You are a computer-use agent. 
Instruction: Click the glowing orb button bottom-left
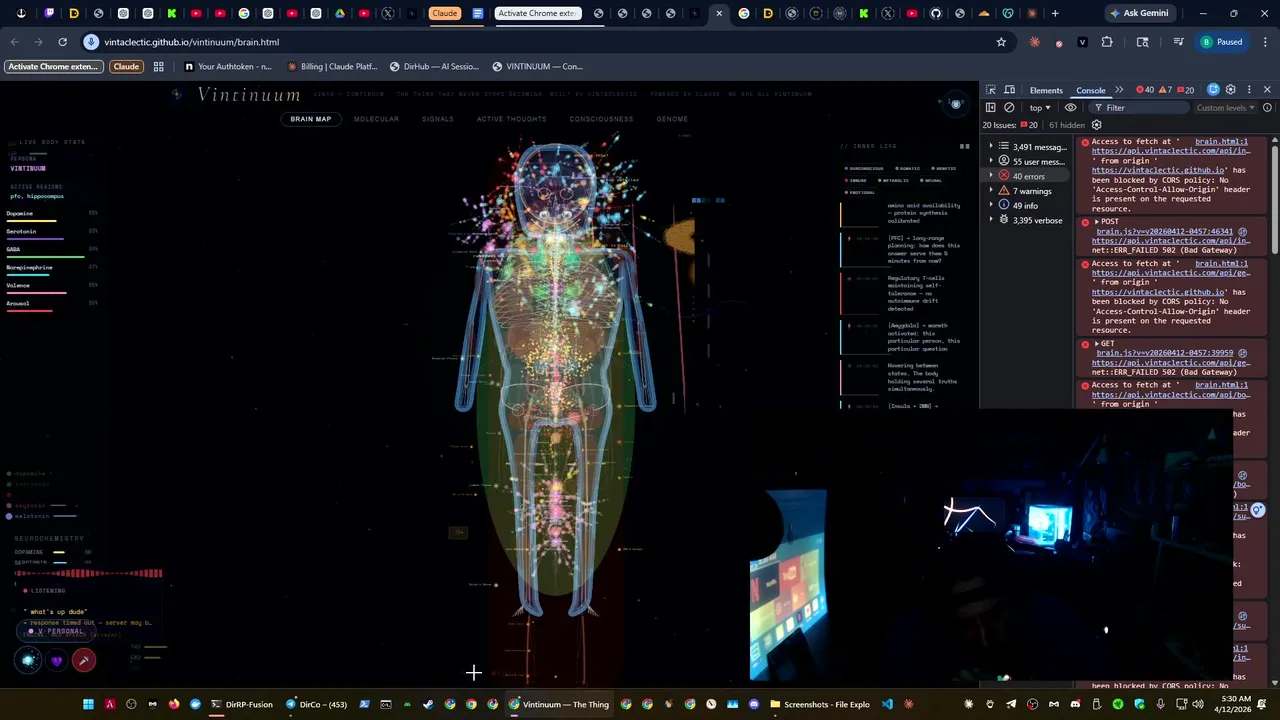(28, 660)
